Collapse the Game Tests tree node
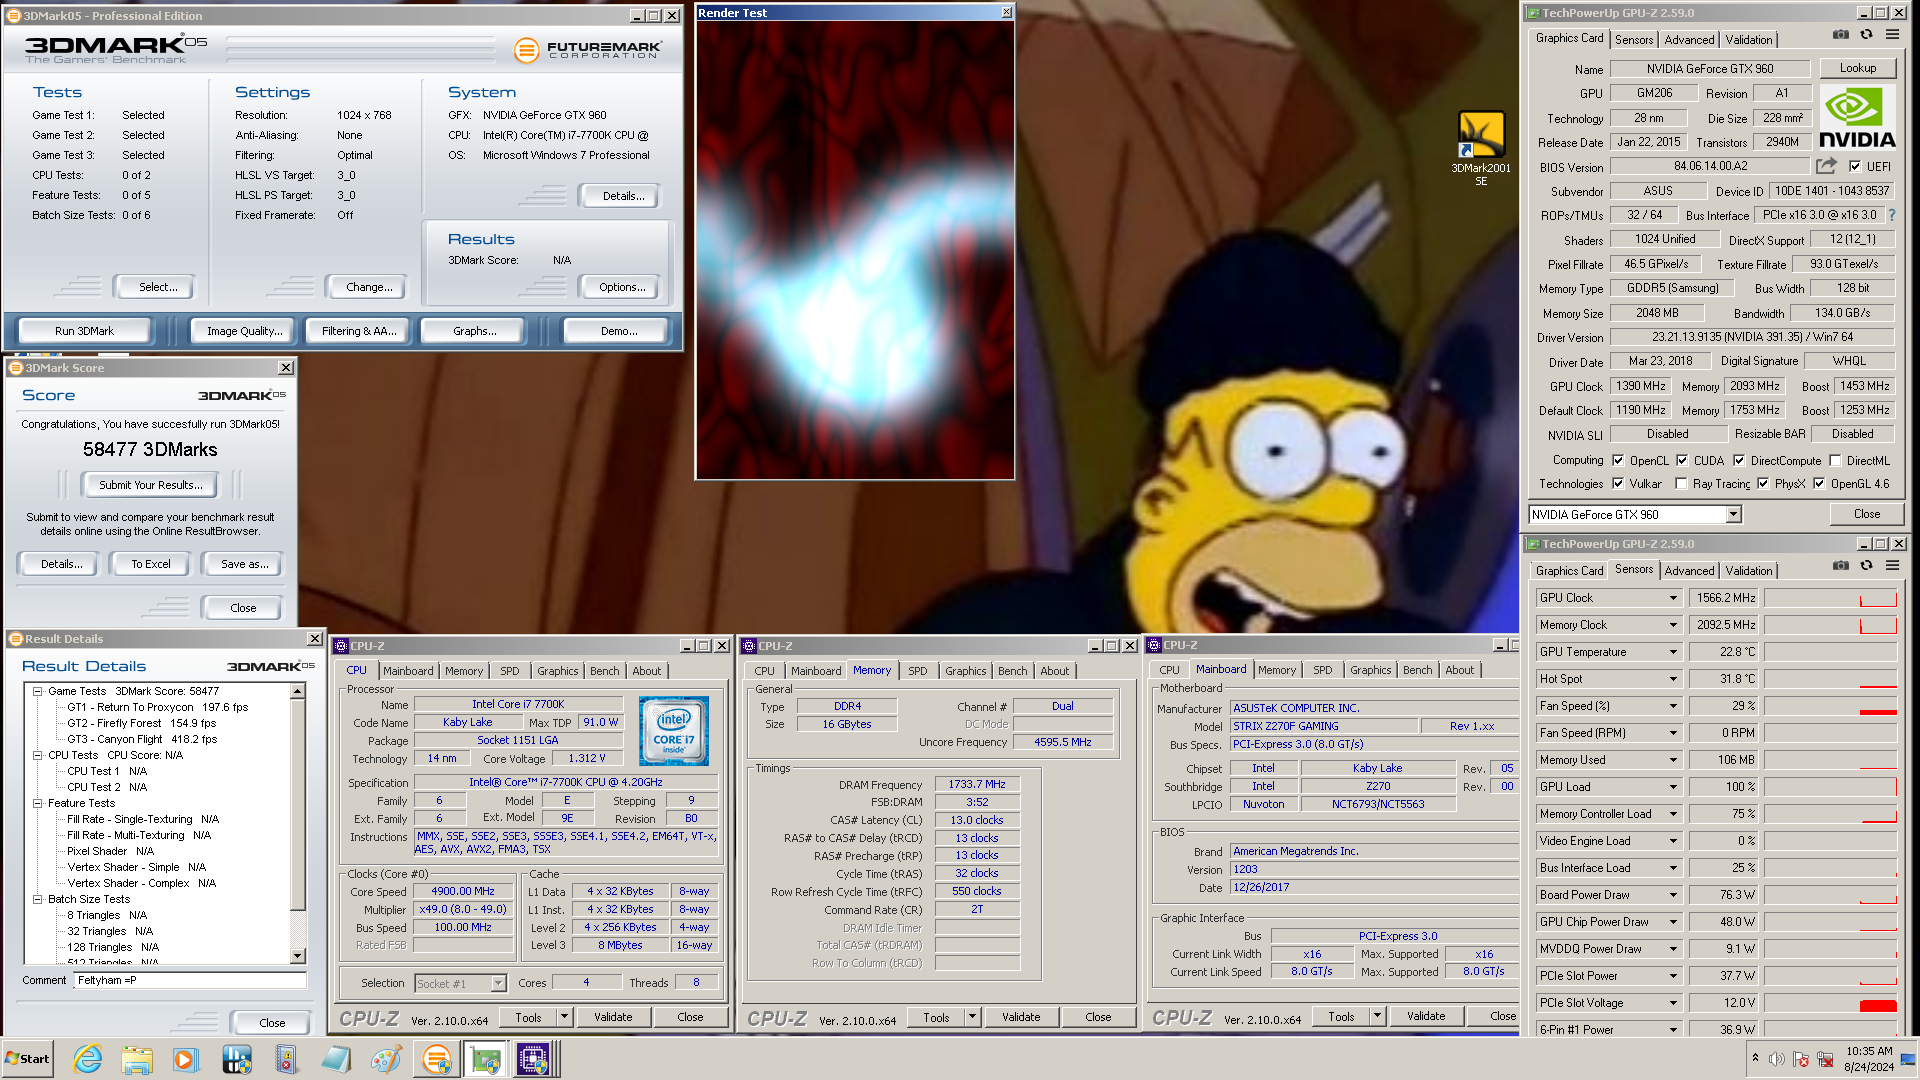This screenshot has width=1920, height=1080. (x=37, y=691)
